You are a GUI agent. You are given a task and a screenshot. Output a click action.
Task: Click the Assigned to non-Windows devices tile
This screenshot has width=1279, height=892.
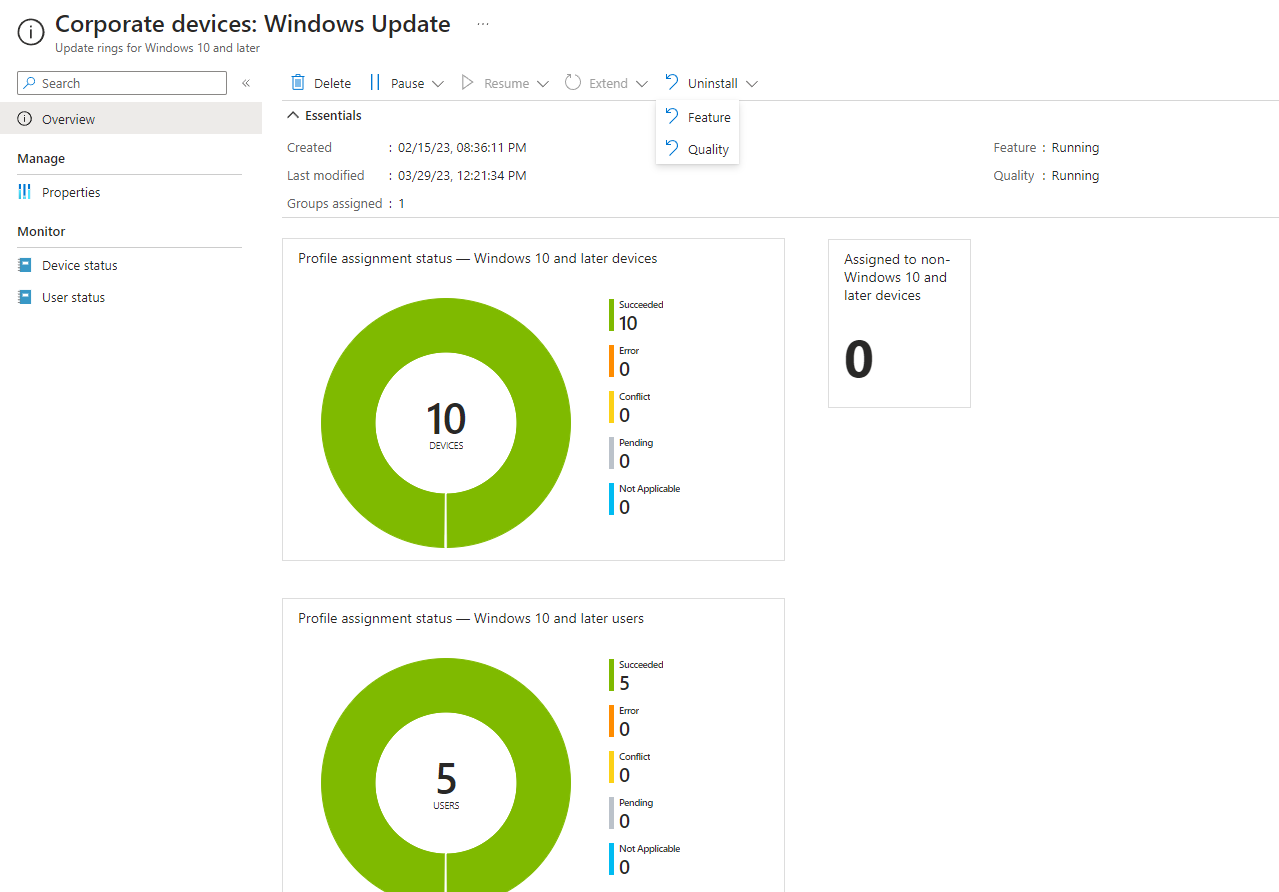(899, 323)
